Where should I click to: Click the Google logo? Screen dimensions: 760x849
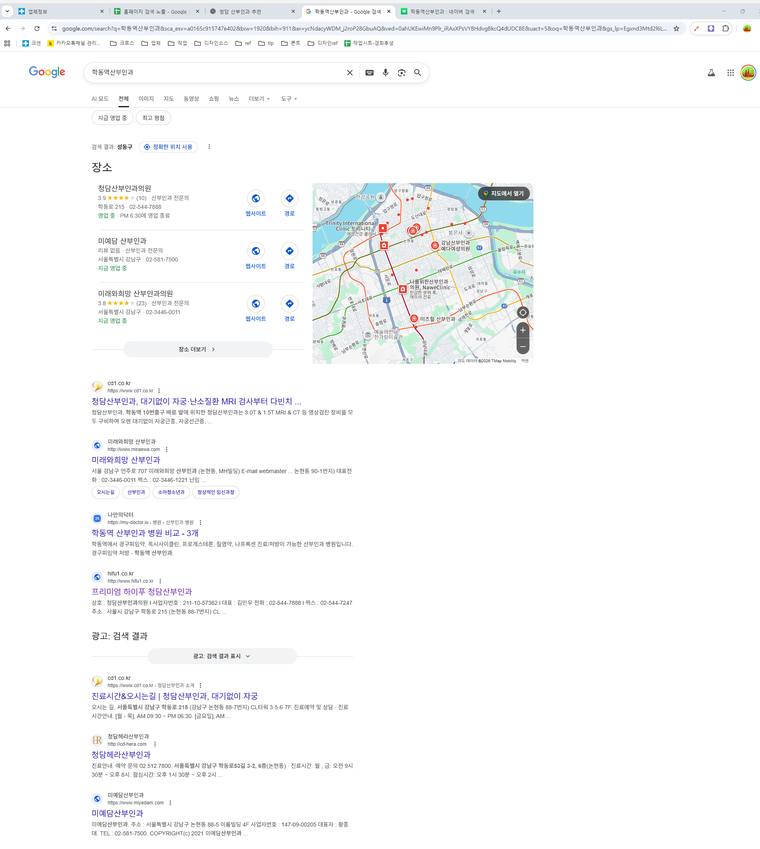pyautogui.click(x=47, y=72)
